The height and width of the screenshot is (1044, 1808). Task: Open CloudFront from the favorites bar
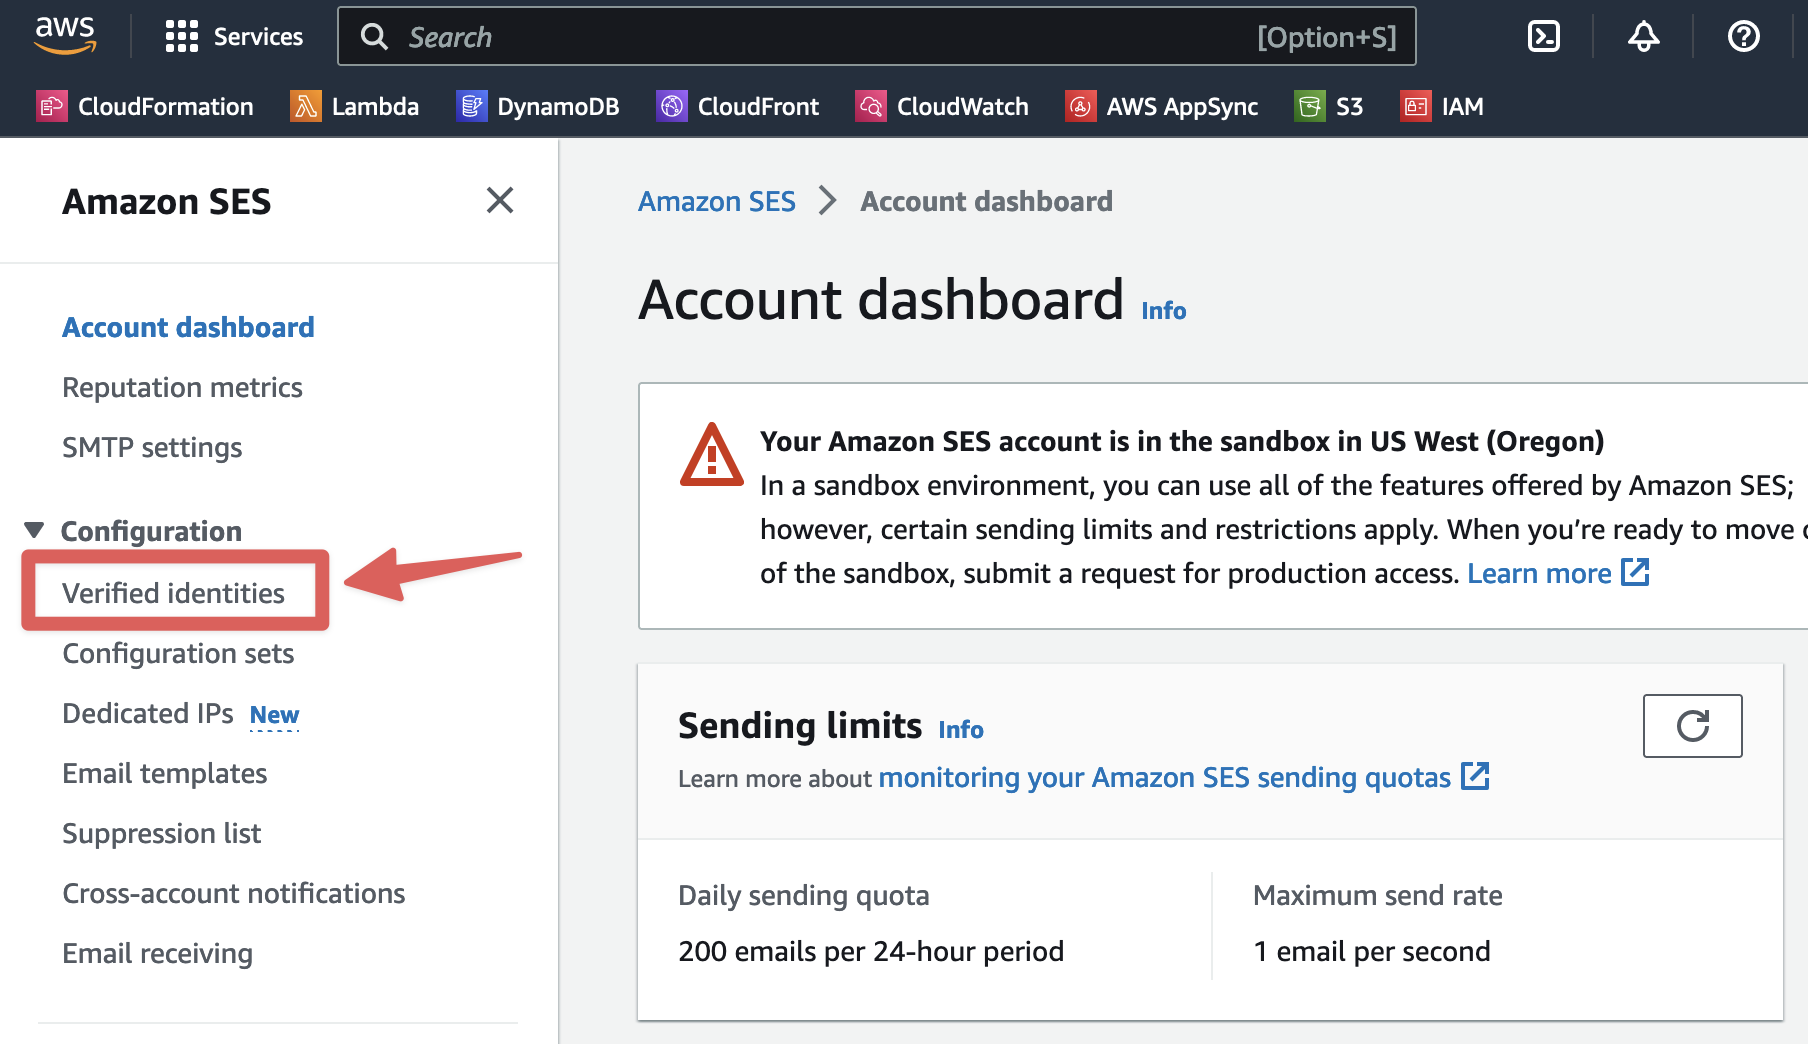738,106
